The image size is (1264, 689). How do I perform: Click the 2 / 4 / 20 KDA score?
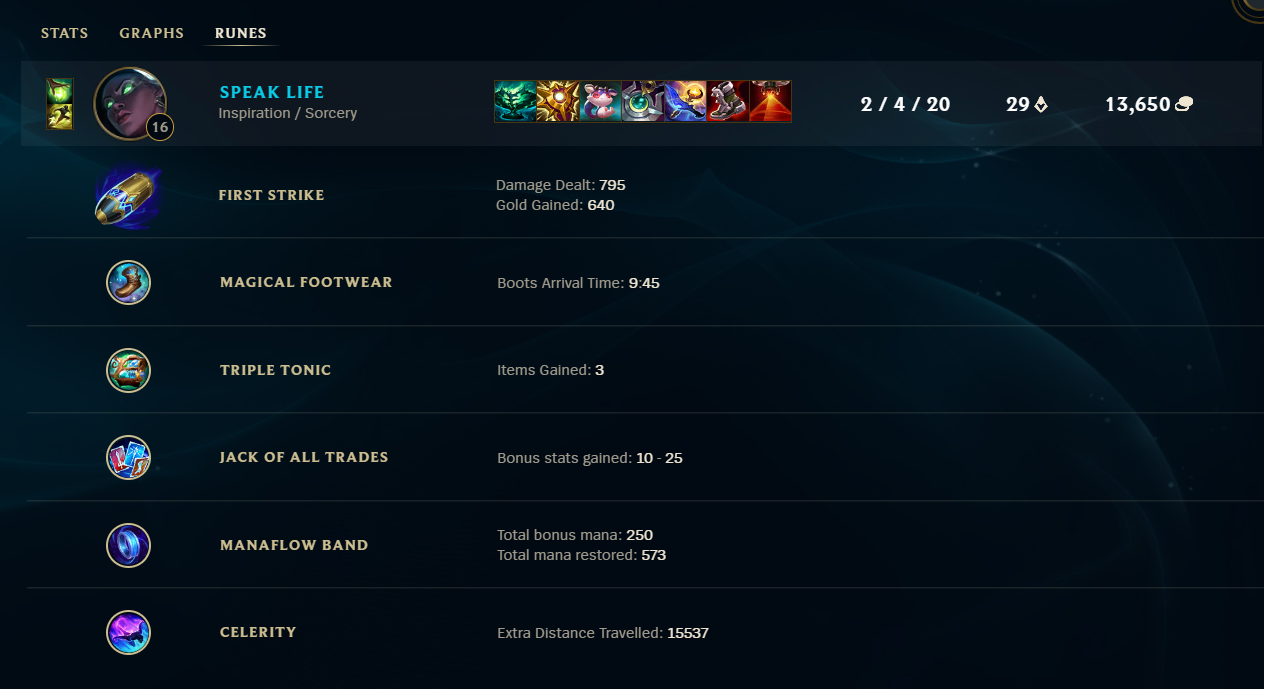click(x=905, y=104)
